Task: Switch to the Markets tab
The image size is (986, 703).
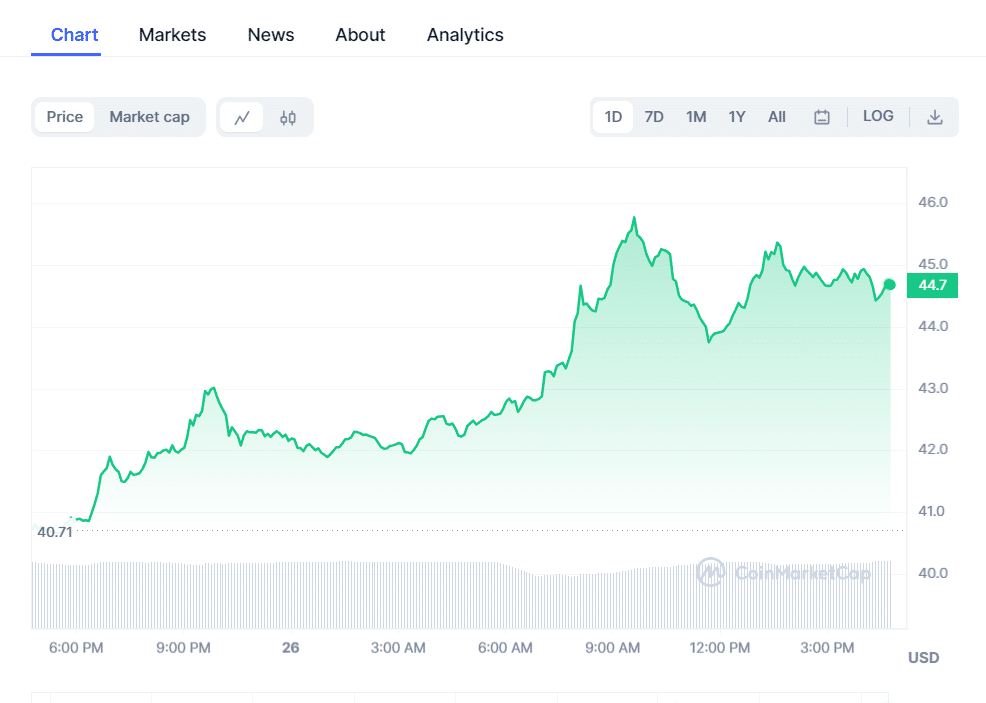Action: pos(172,35)
